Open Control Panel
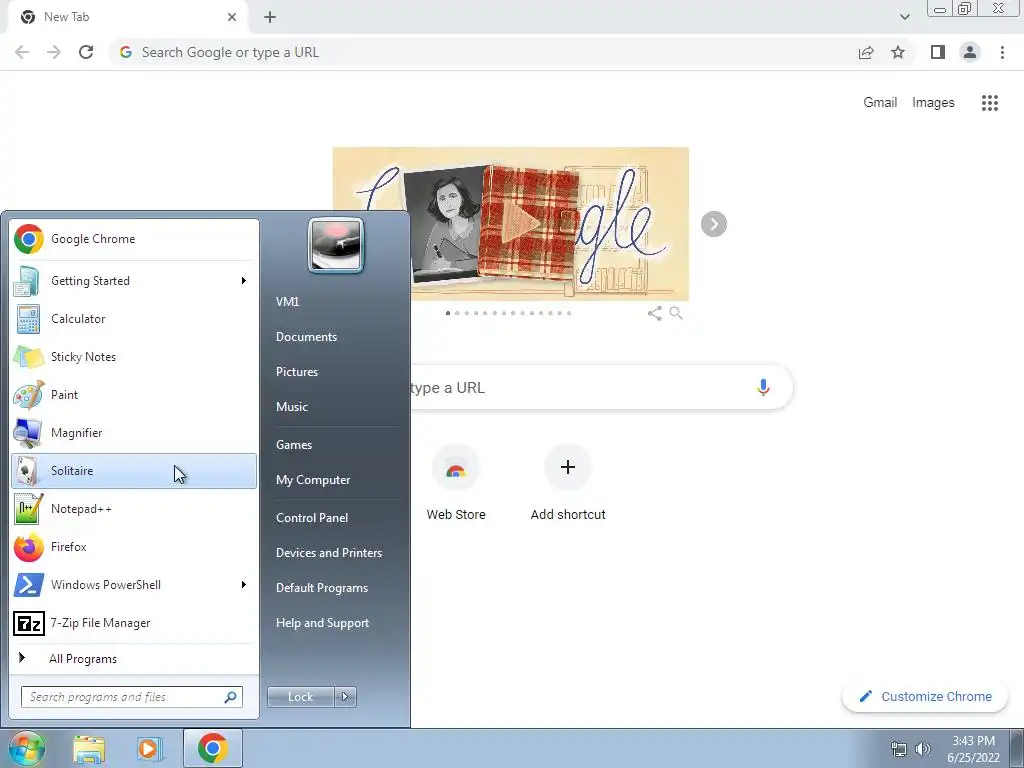 pos(312,518)
